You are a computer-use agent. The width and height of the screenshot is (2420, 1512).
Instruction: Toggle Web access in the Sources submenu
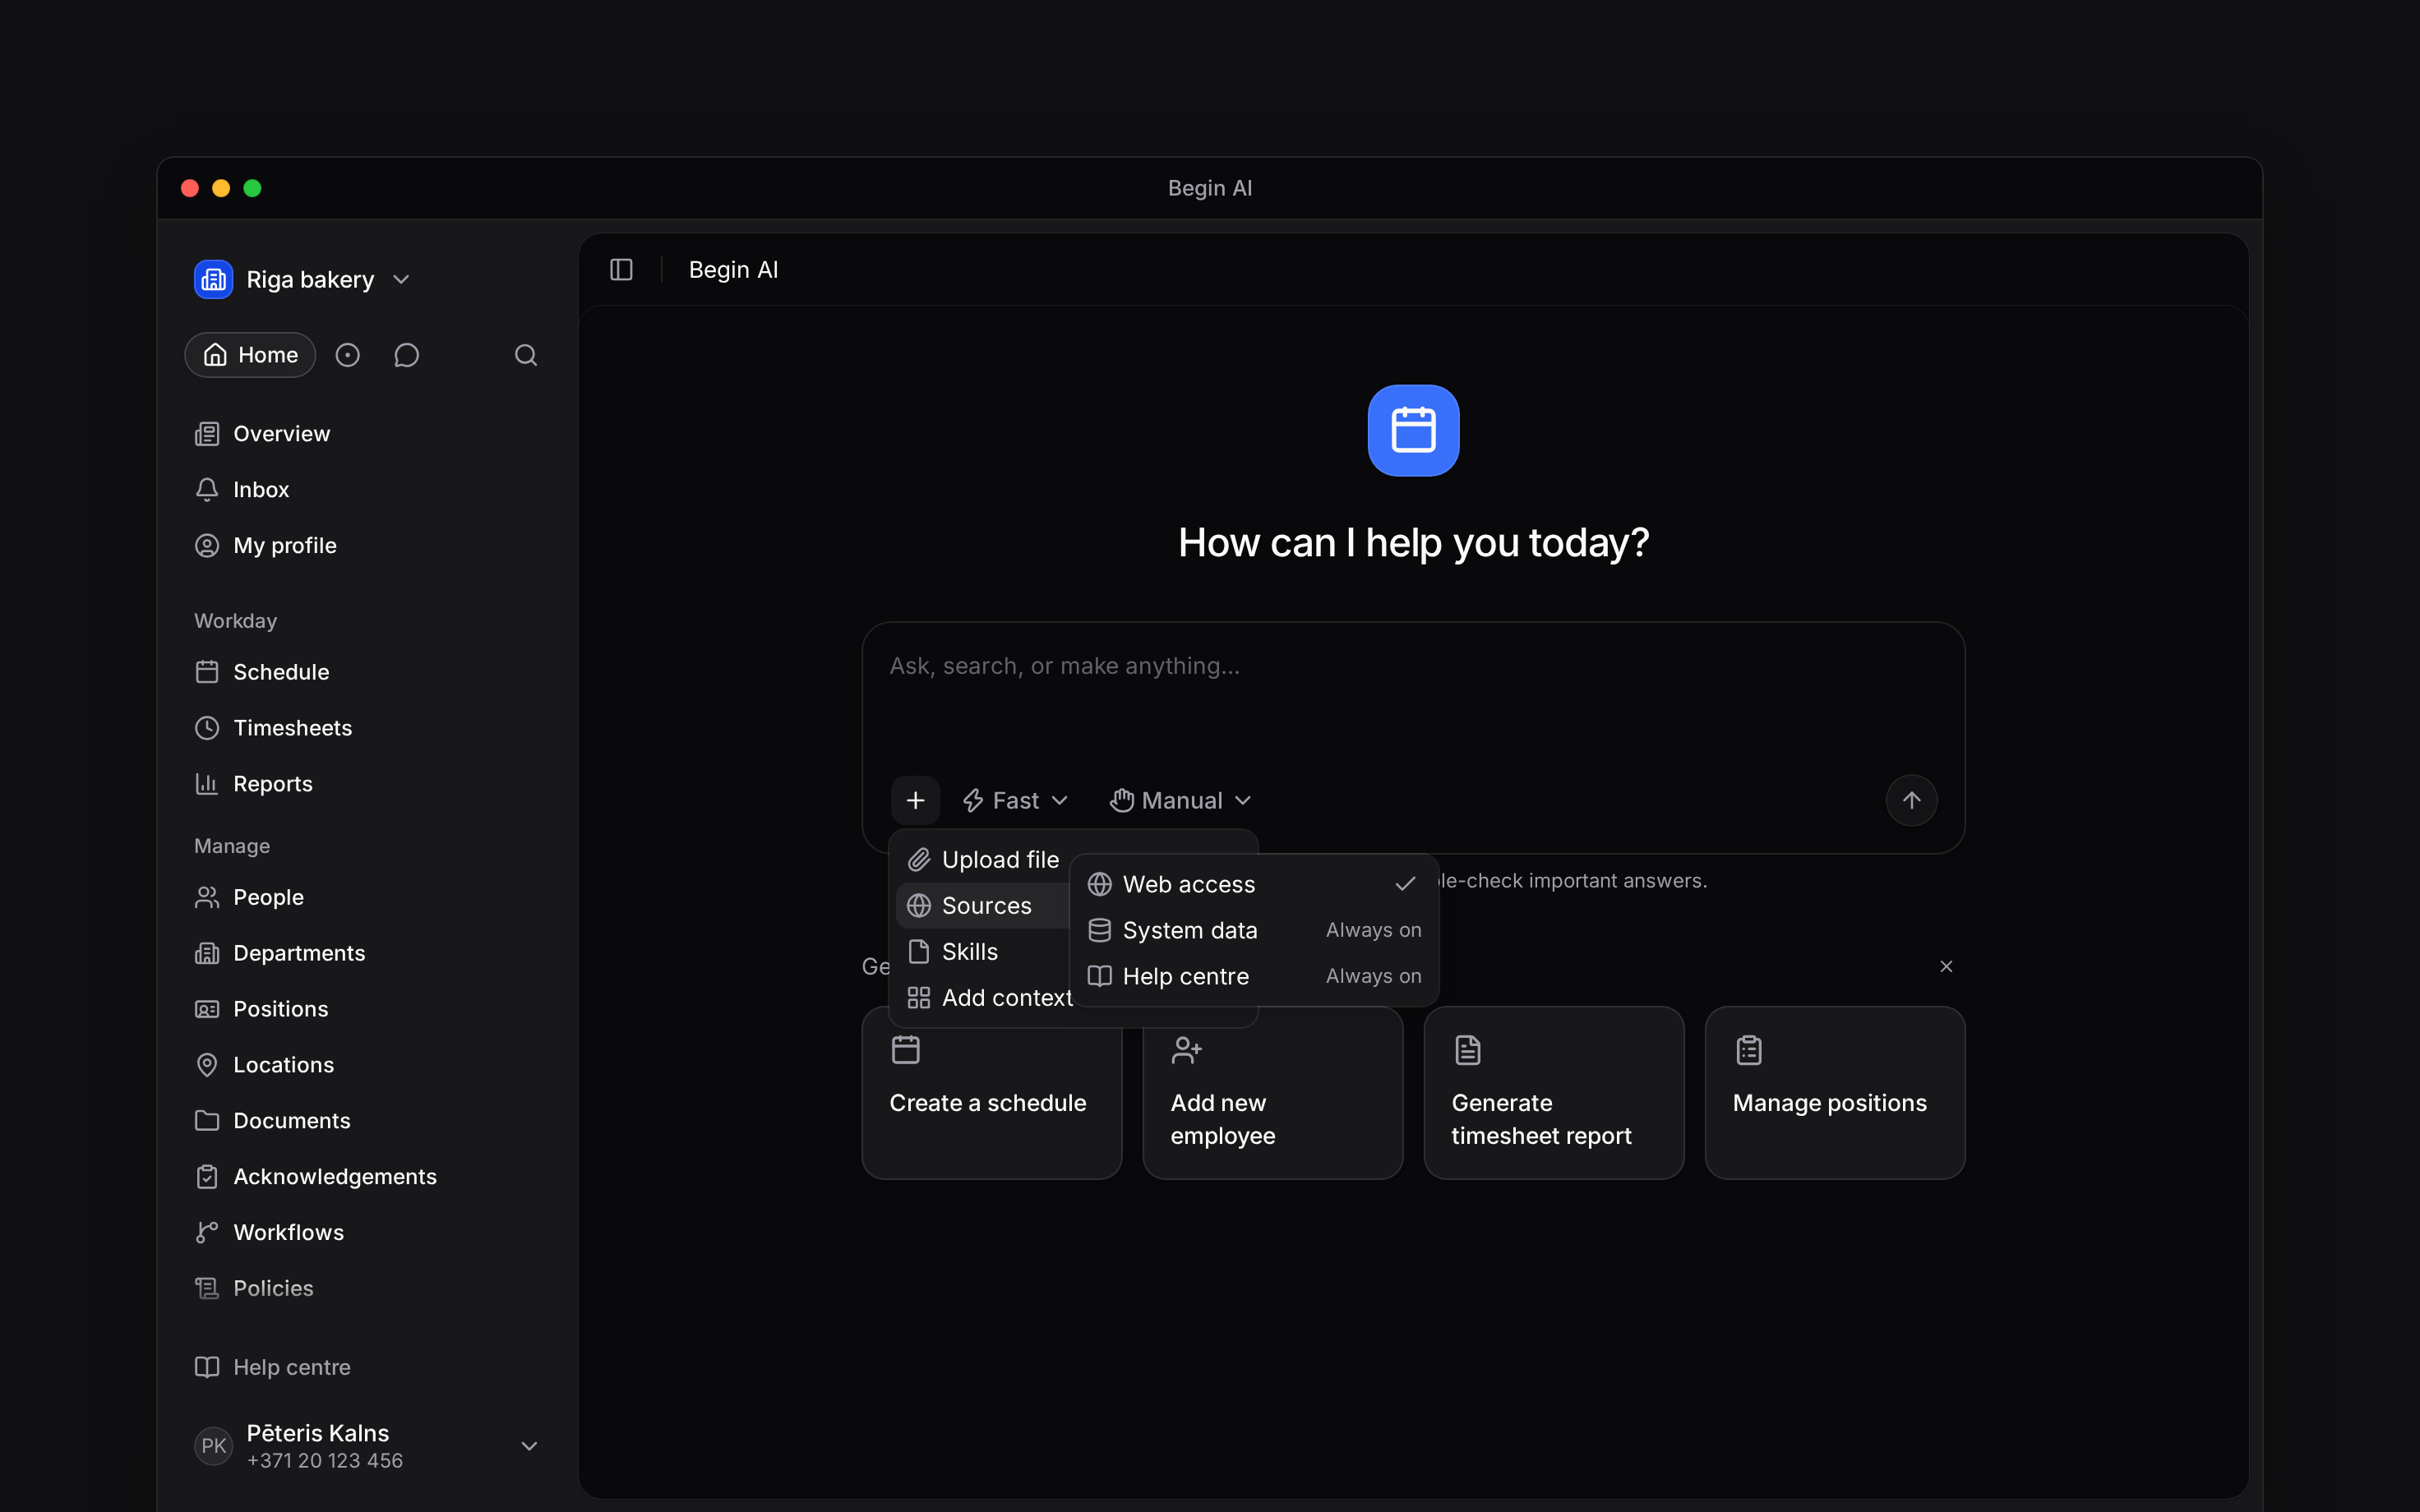click(1254, 884)
